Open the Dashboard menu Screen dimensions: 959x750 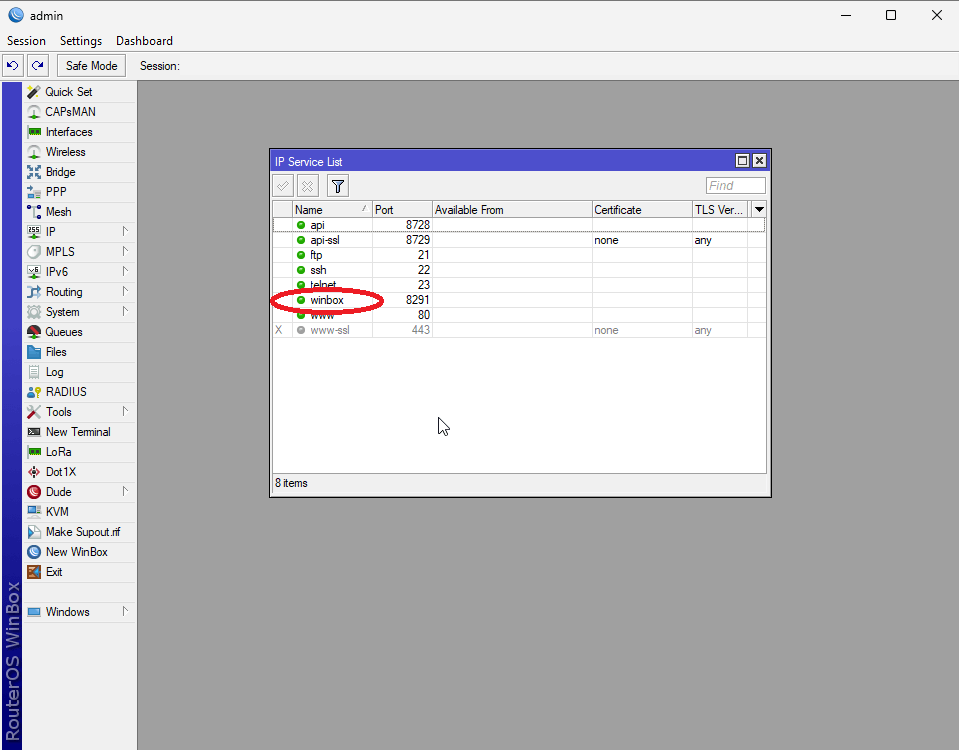point(144,41)
